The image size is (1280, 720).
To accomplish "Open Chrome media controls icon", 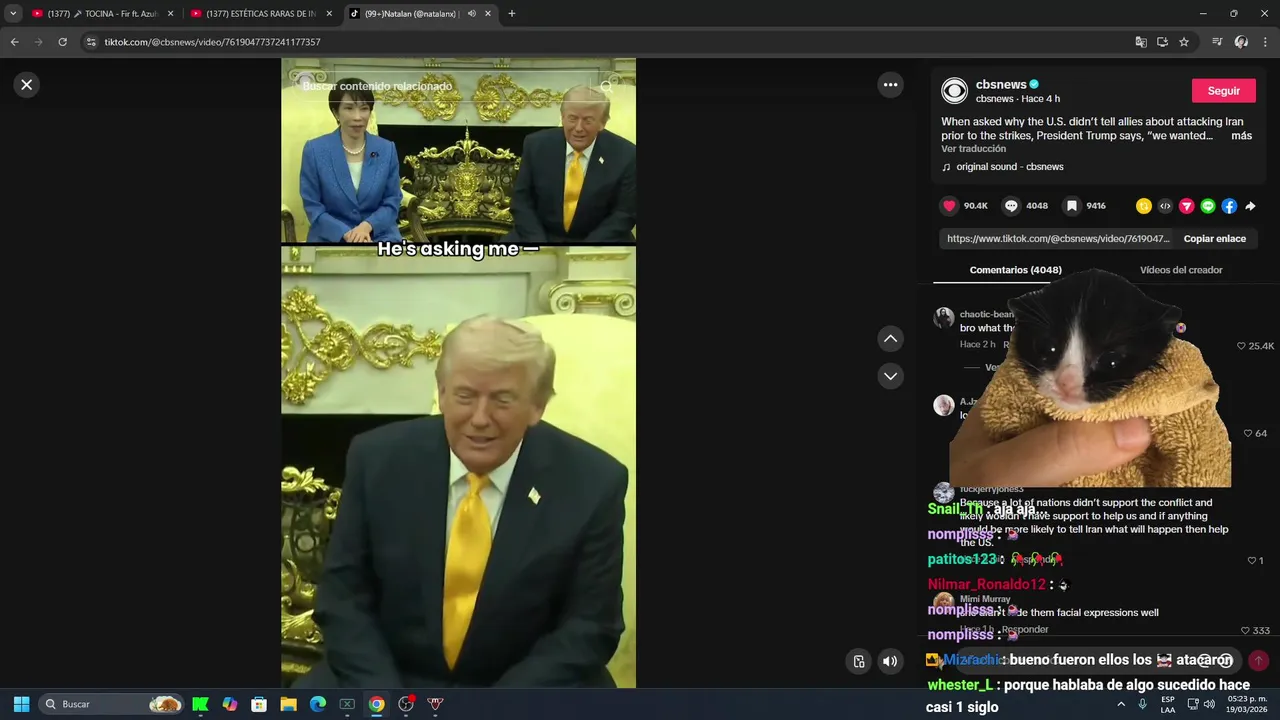I will 1217,42.
